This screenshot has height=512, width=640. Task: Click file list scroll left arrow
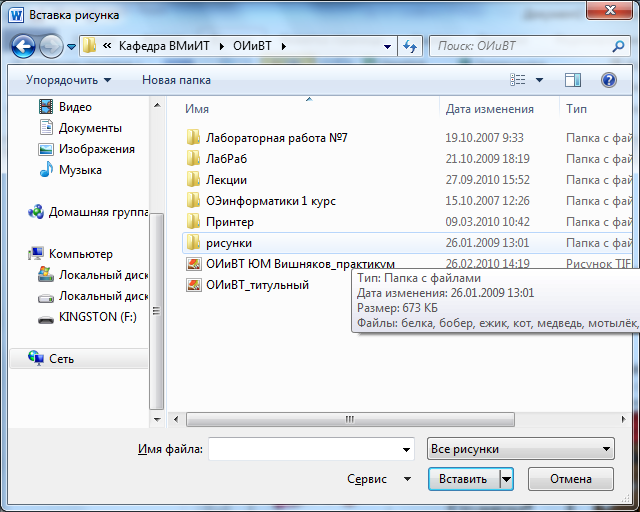pyautogui.click(x=176, y=419)
